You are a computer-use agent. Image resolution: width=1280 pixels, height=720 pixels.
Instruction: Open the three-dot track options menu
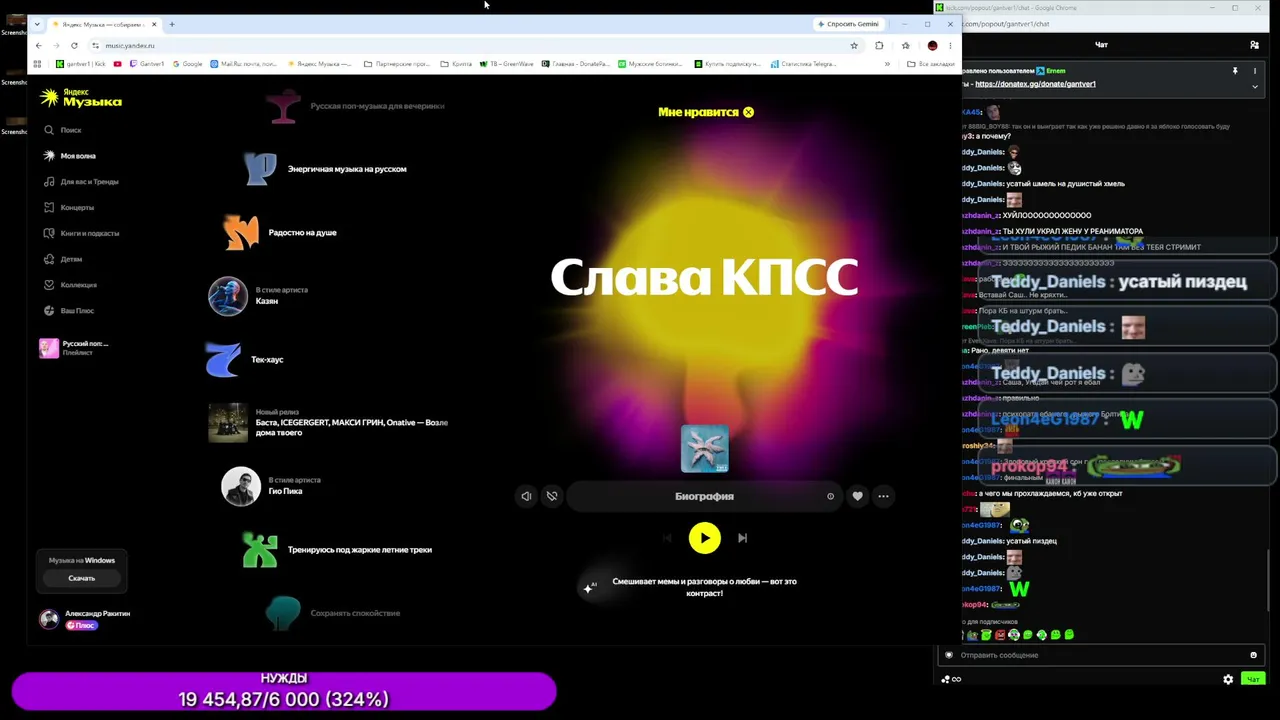pos(883,496)
